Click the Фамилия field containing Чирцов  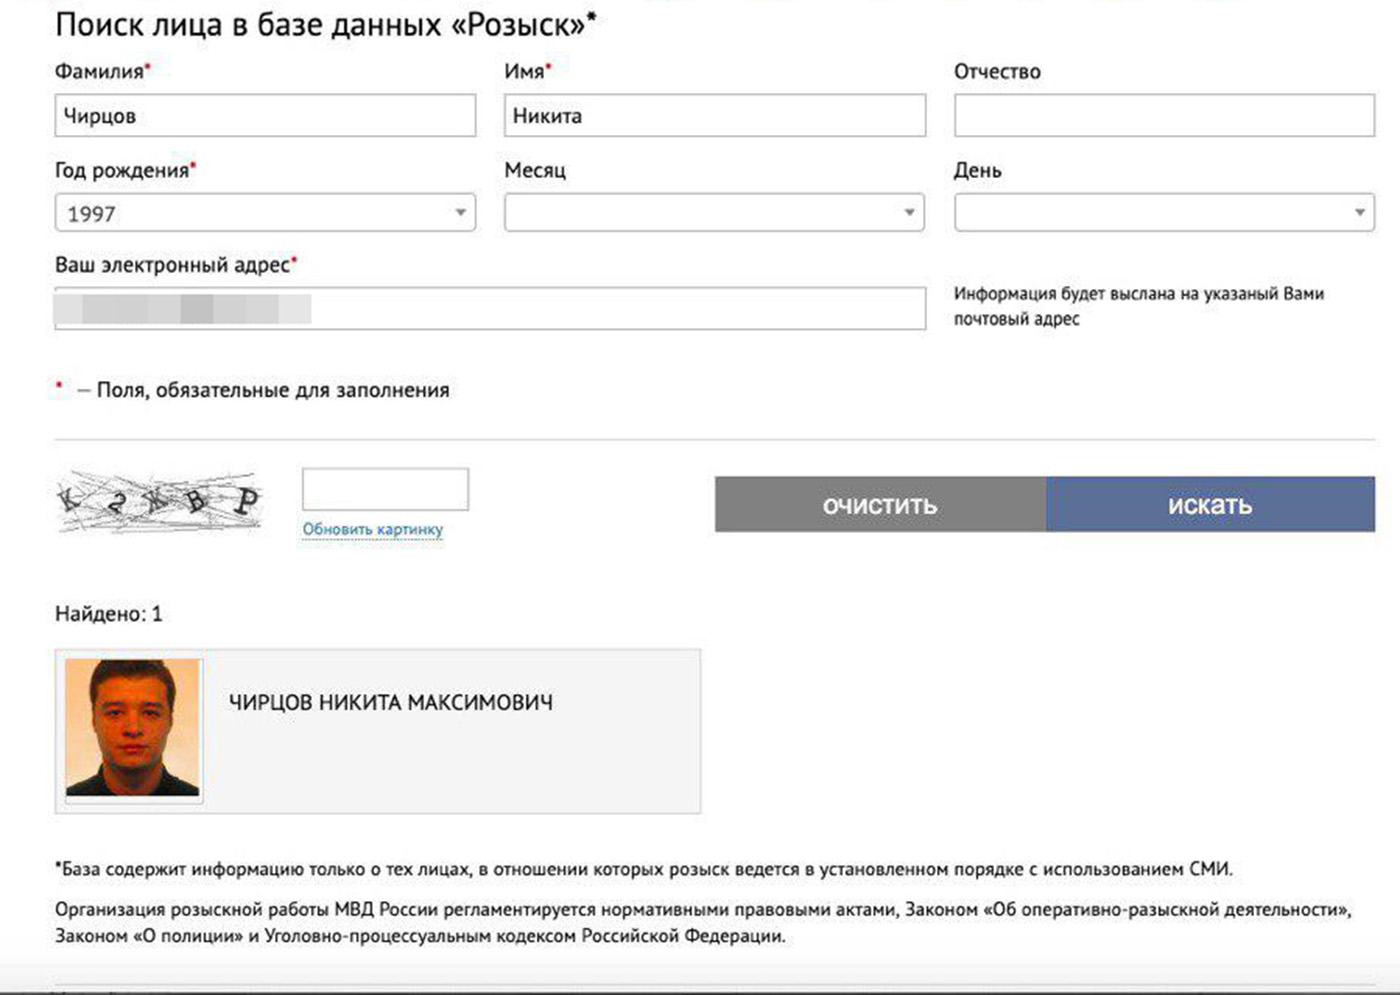click(265, 116)
